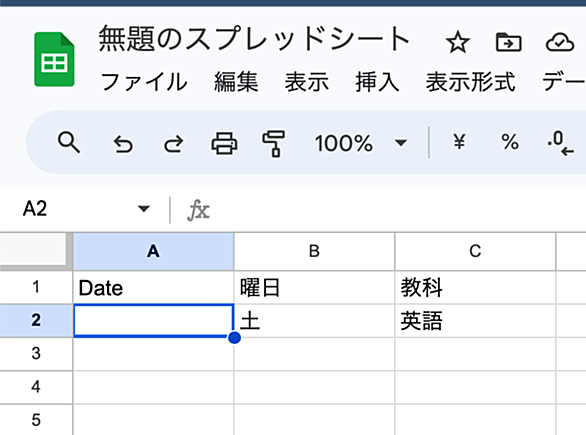Open the 表示形式 menu
Image resolution: width=586 pixels, height=435 pixels.
[471, 82]
